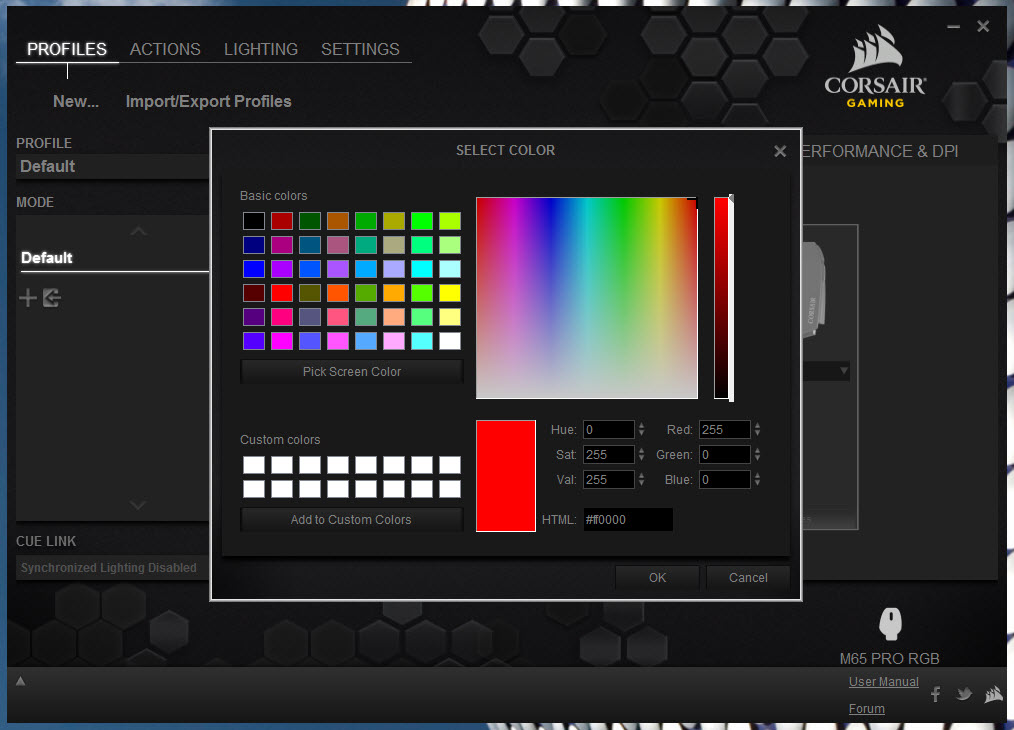Image resolution: width=1014 pixels, height=730 pixels.
Task: Open dropdown arrow behind dialog right side
Action: pyautogui.click(x=844, y=371)
